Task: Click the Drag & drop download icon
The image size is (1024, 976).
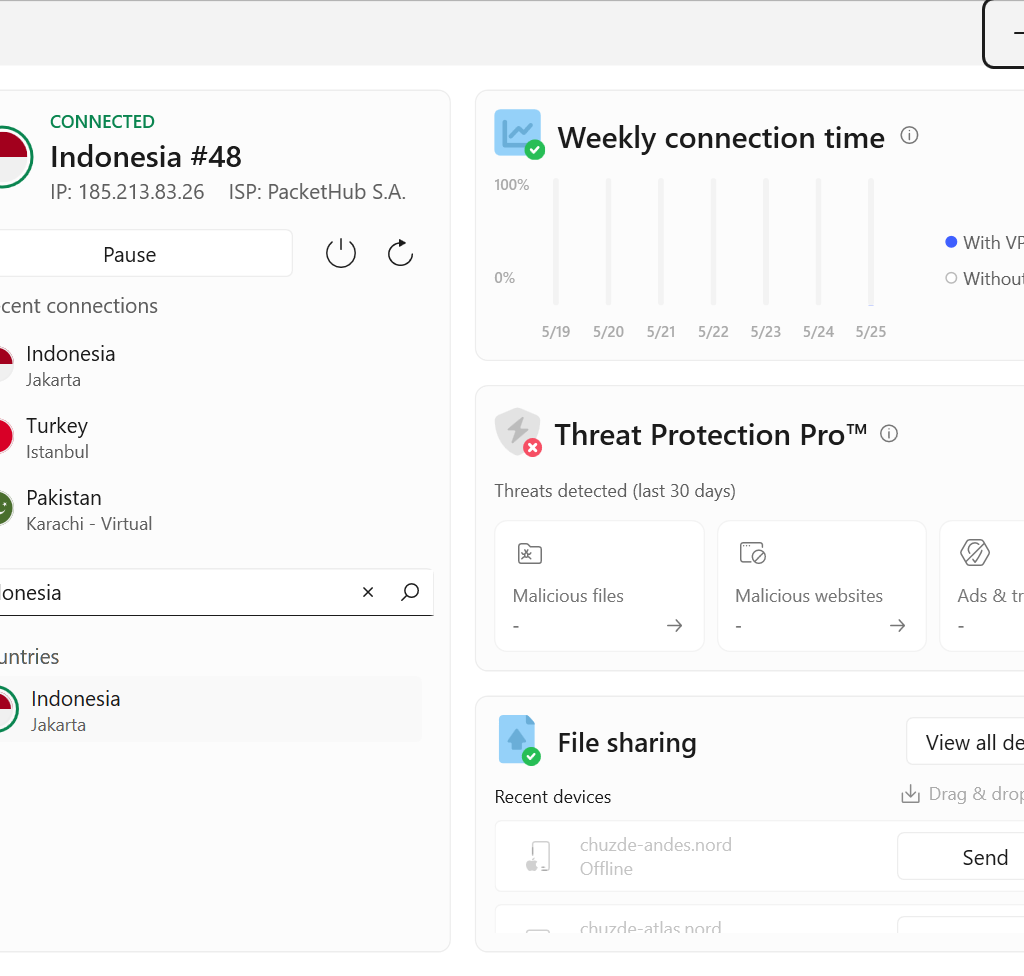Action: [x=910, y=794]
